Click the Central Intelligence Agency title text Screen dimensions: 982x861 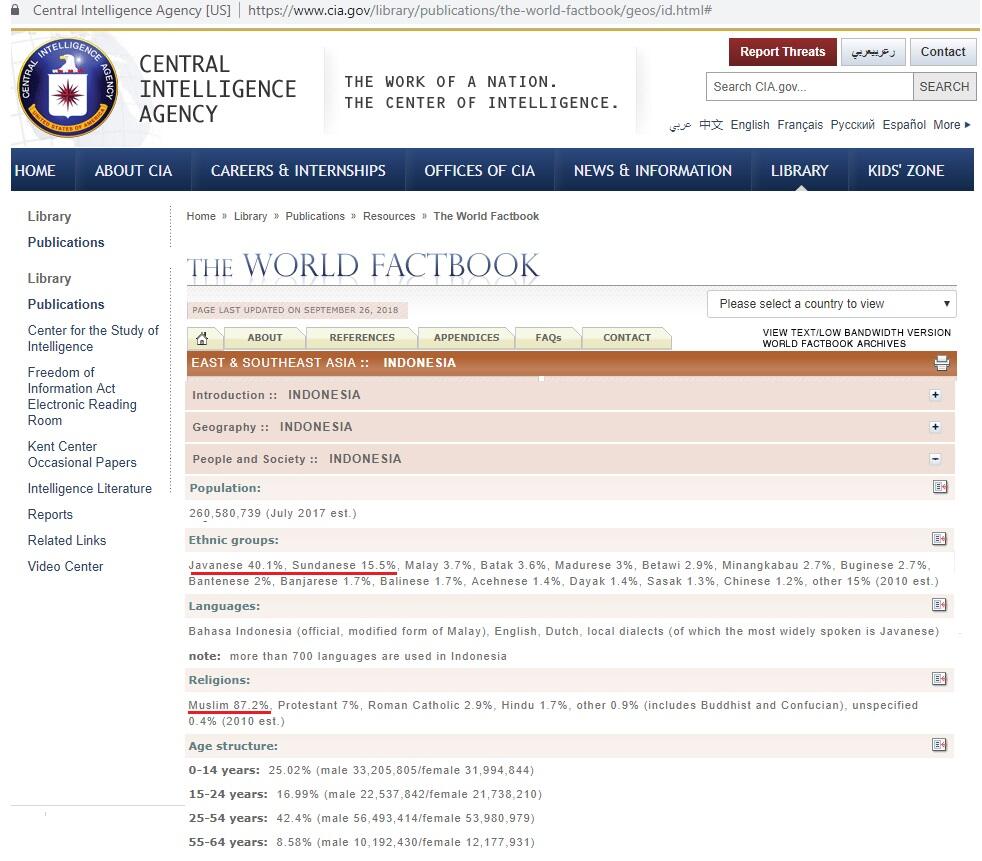point(217,89)
